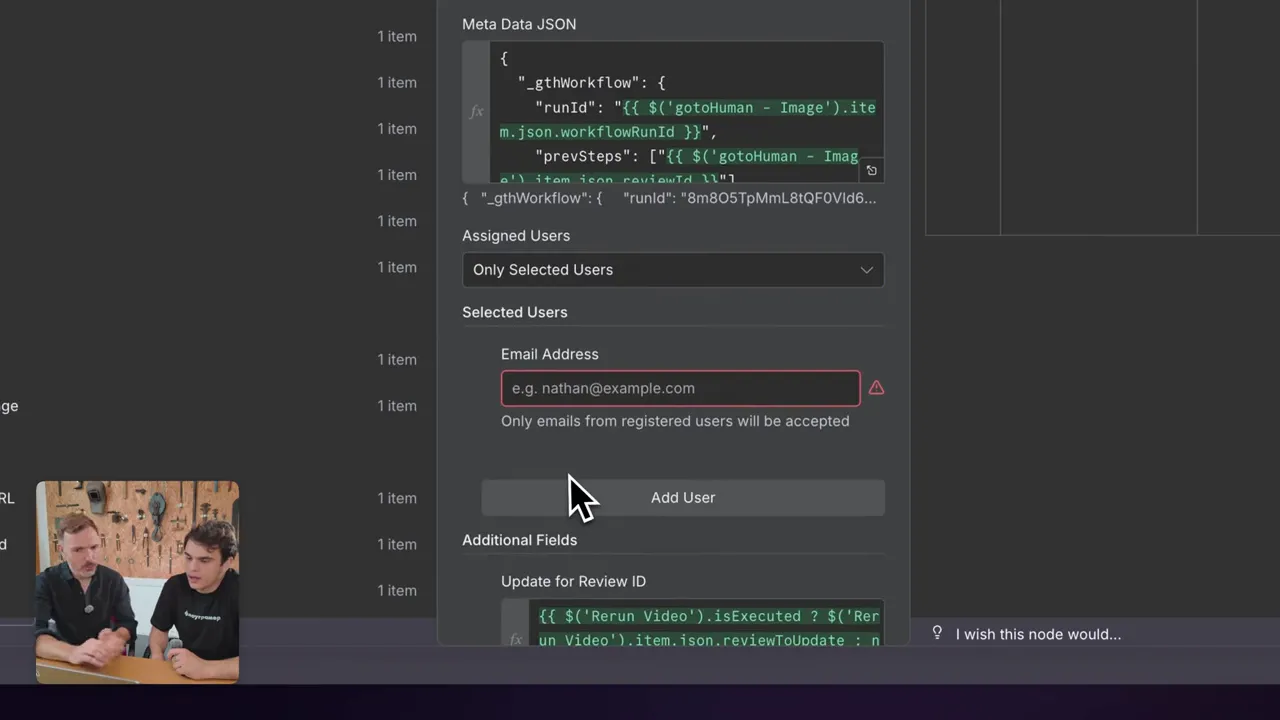1280x720 pixels.
Task: Click the video thumbnail of the two presenters
Action: [137, 582]
